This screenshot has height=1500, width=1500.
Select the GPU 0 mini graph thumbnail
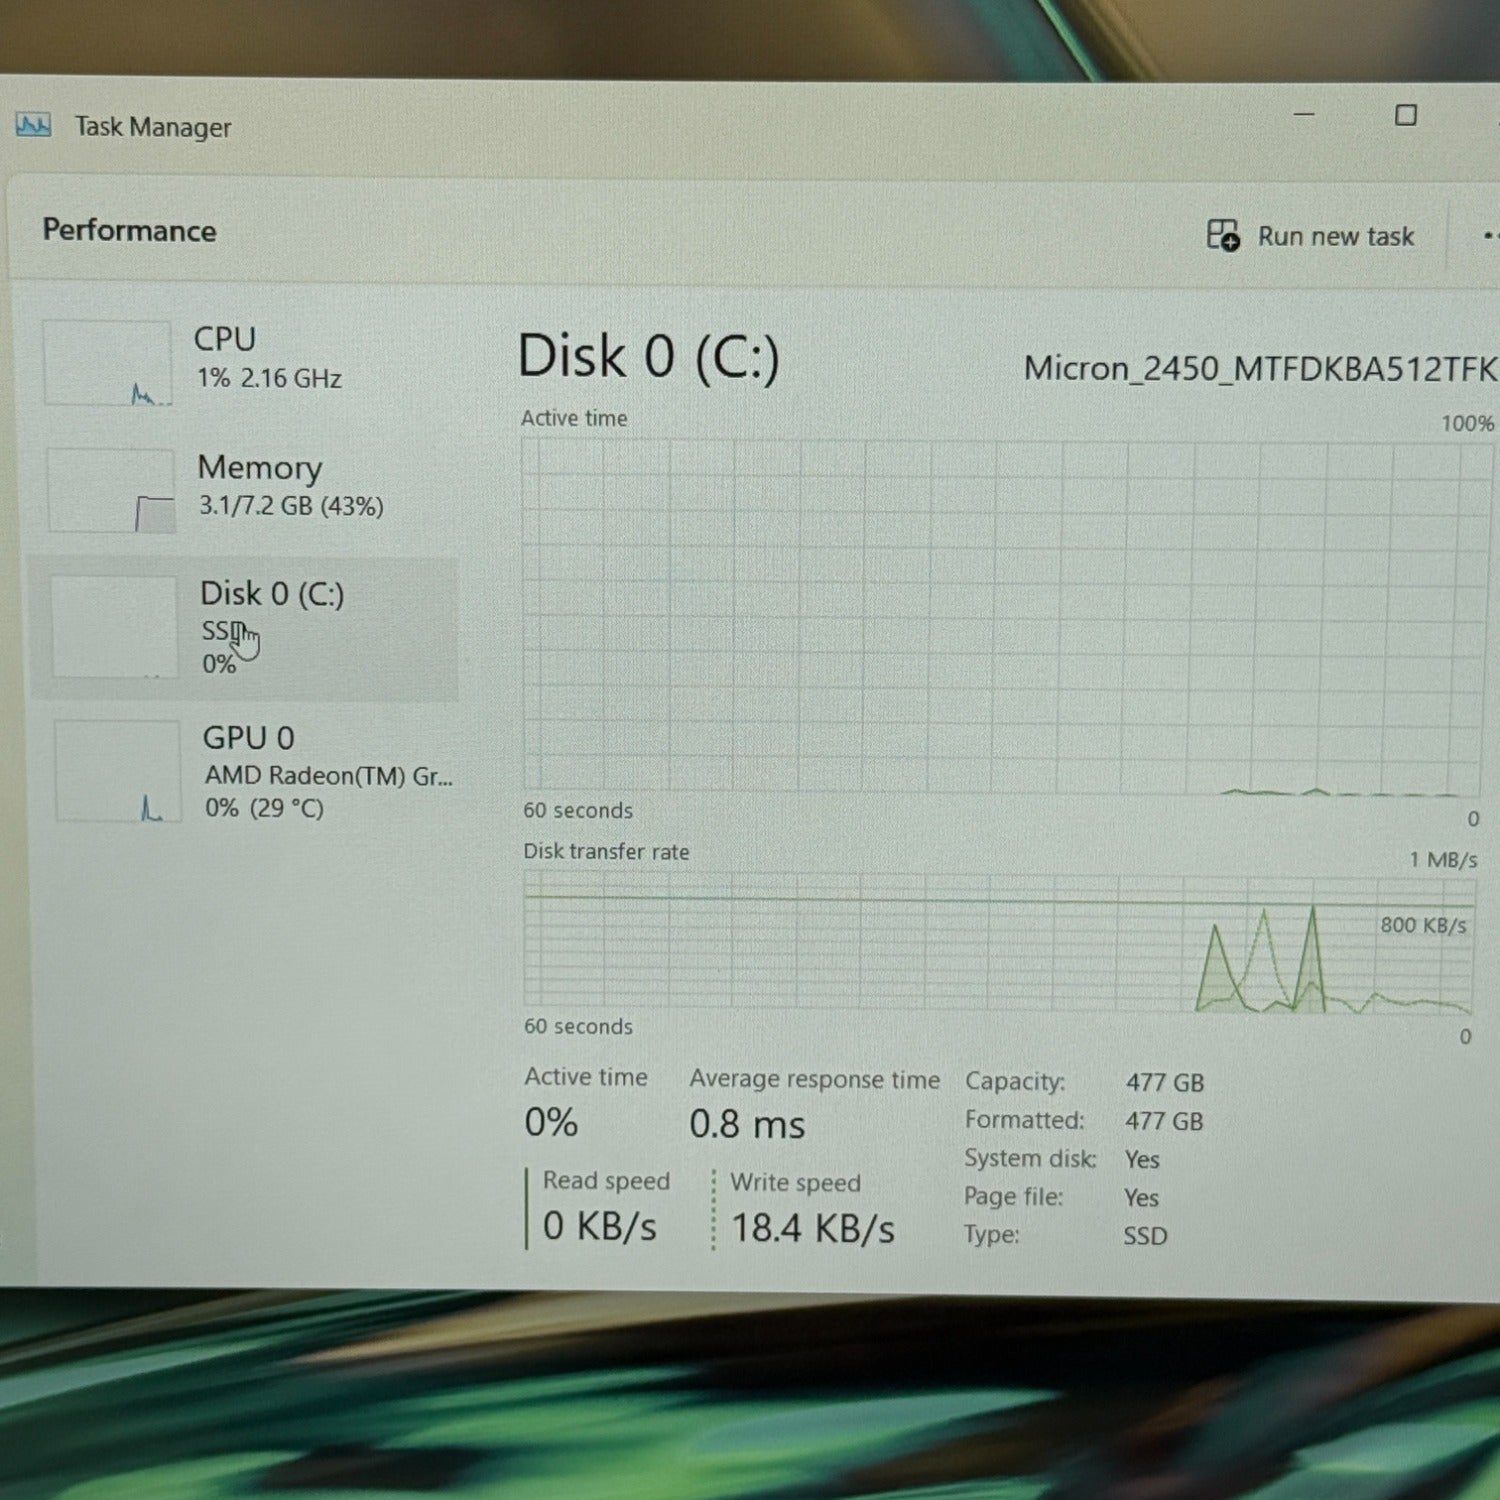(x=118, y=771)
